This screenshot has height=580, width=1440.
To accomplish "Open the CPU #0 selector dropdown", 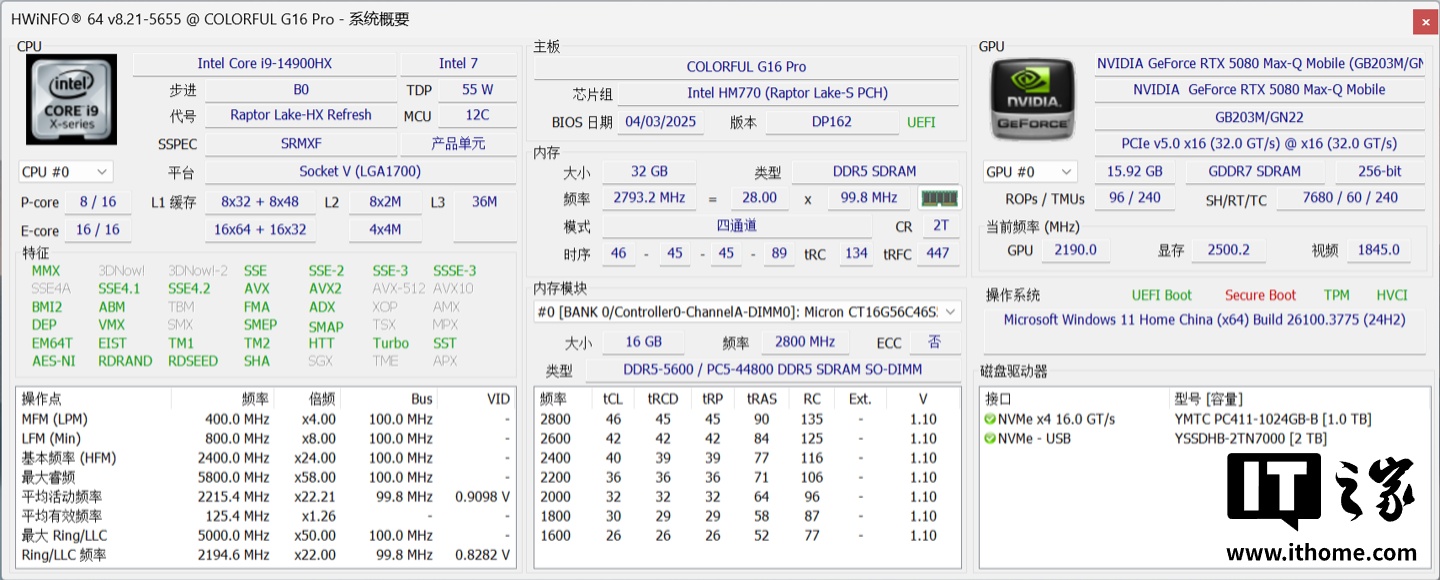I will [x=65, y=172].
